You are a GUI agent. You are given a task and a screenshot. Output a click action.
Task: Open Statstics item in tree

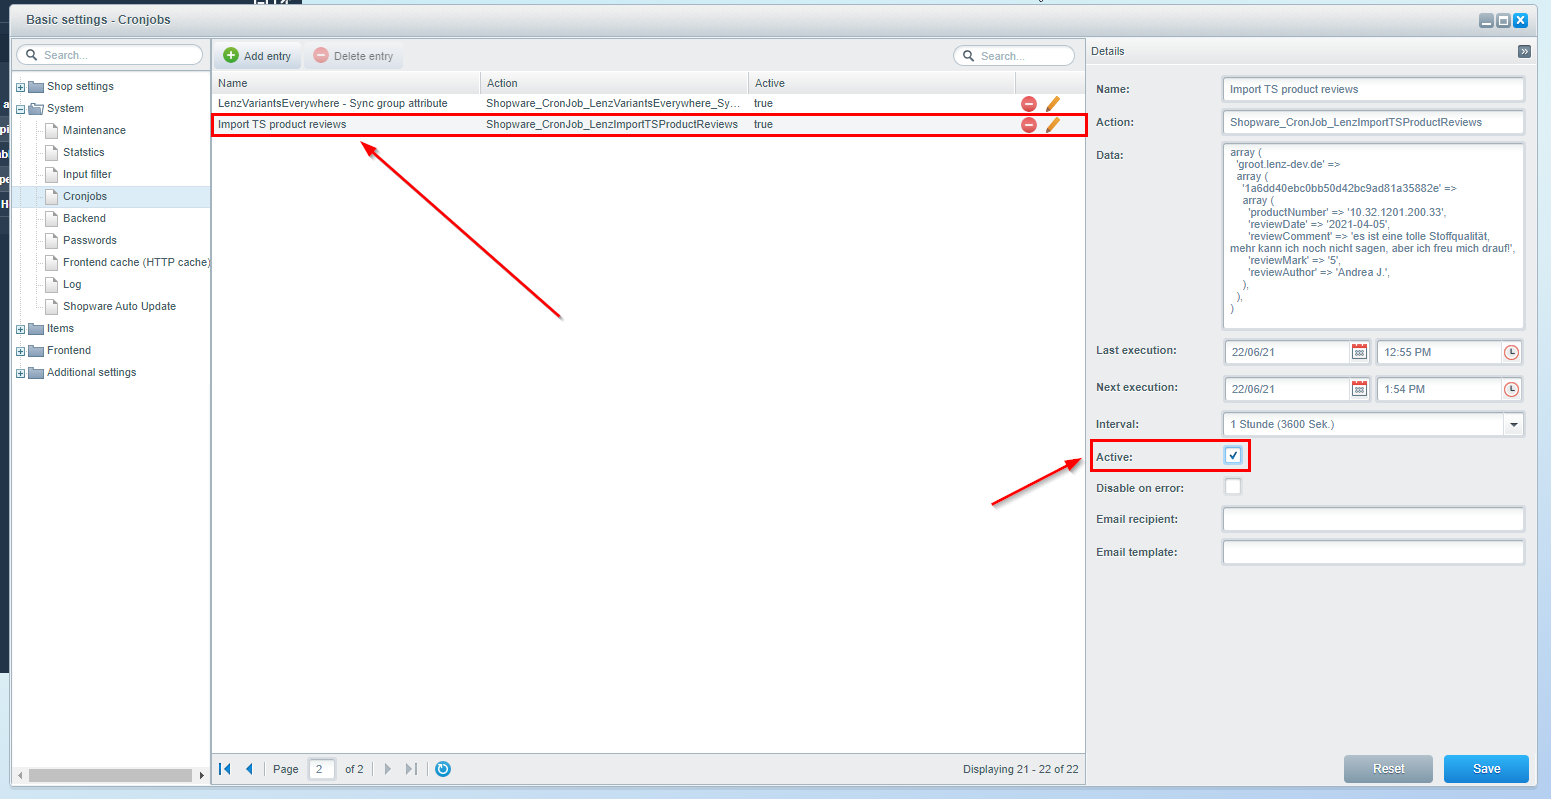coord(83,152)
